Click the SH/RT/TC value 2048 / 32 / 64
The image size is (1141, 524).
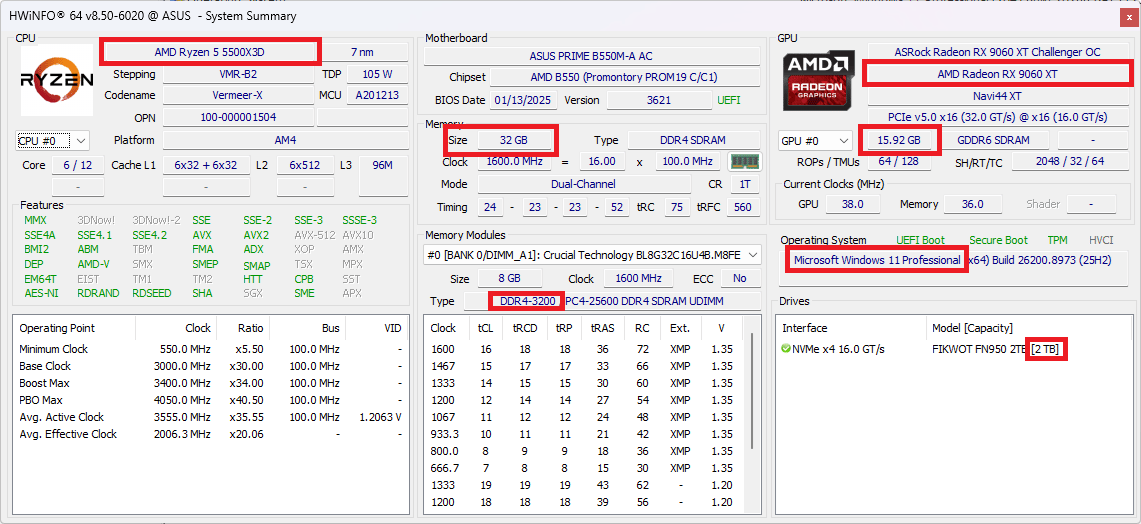coord(1070,162)
